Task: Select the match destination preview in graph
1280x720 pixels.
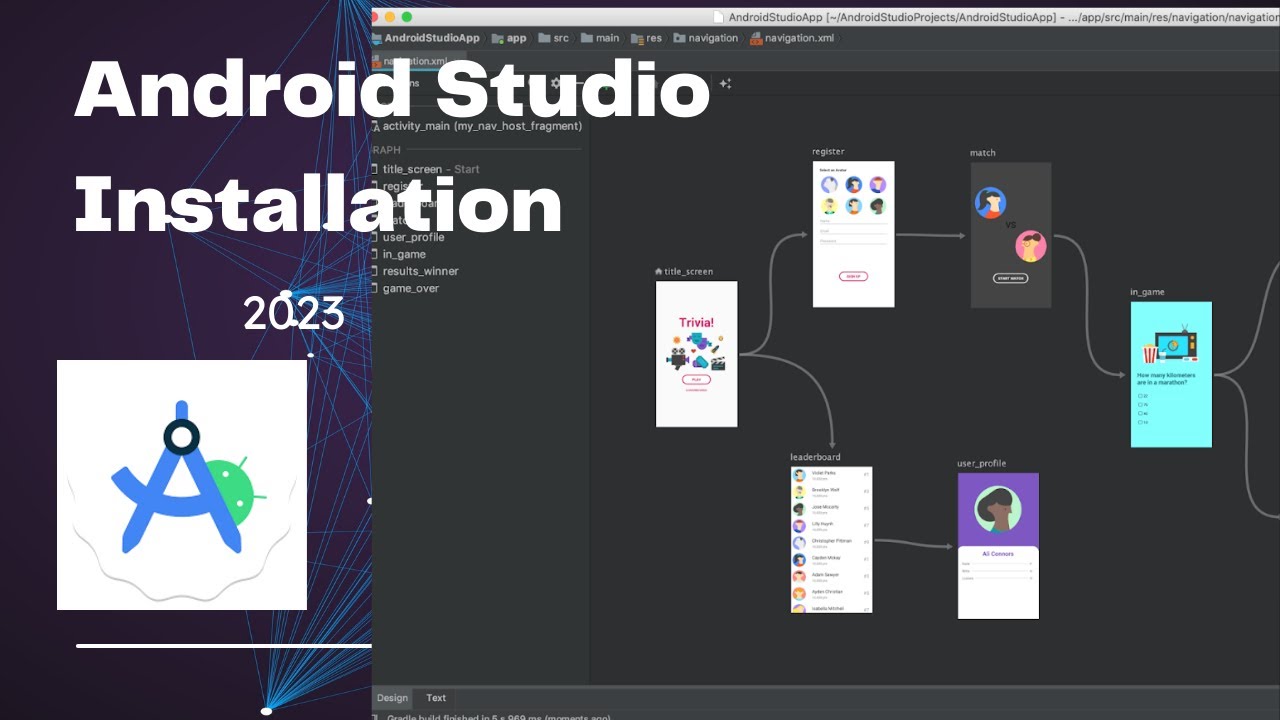Action: point(1011,235)
